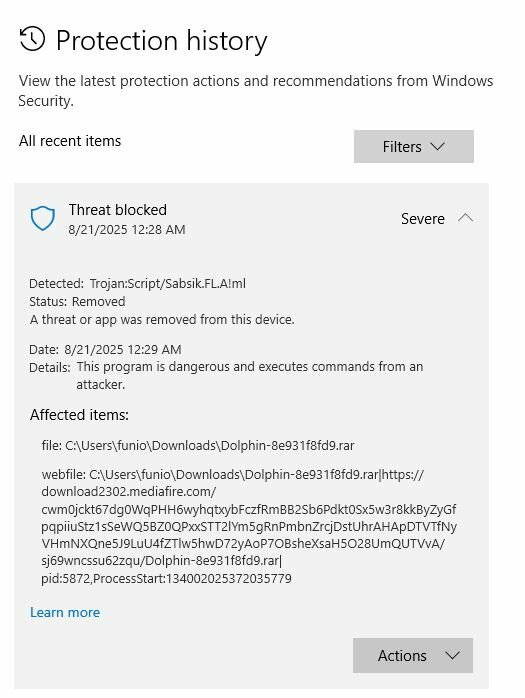Select the Trojan:Script/Sabsik.FL.A!ml threat name
Image resolution: width=525 pixels, height=698 pixels.
(x=167, y=284)
